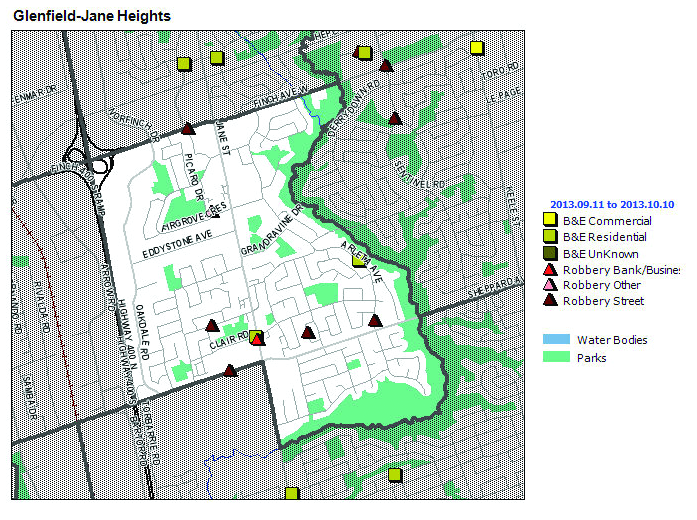Click the ARROW RD street label
Screen dimensions: 697x520
(108, 288)
